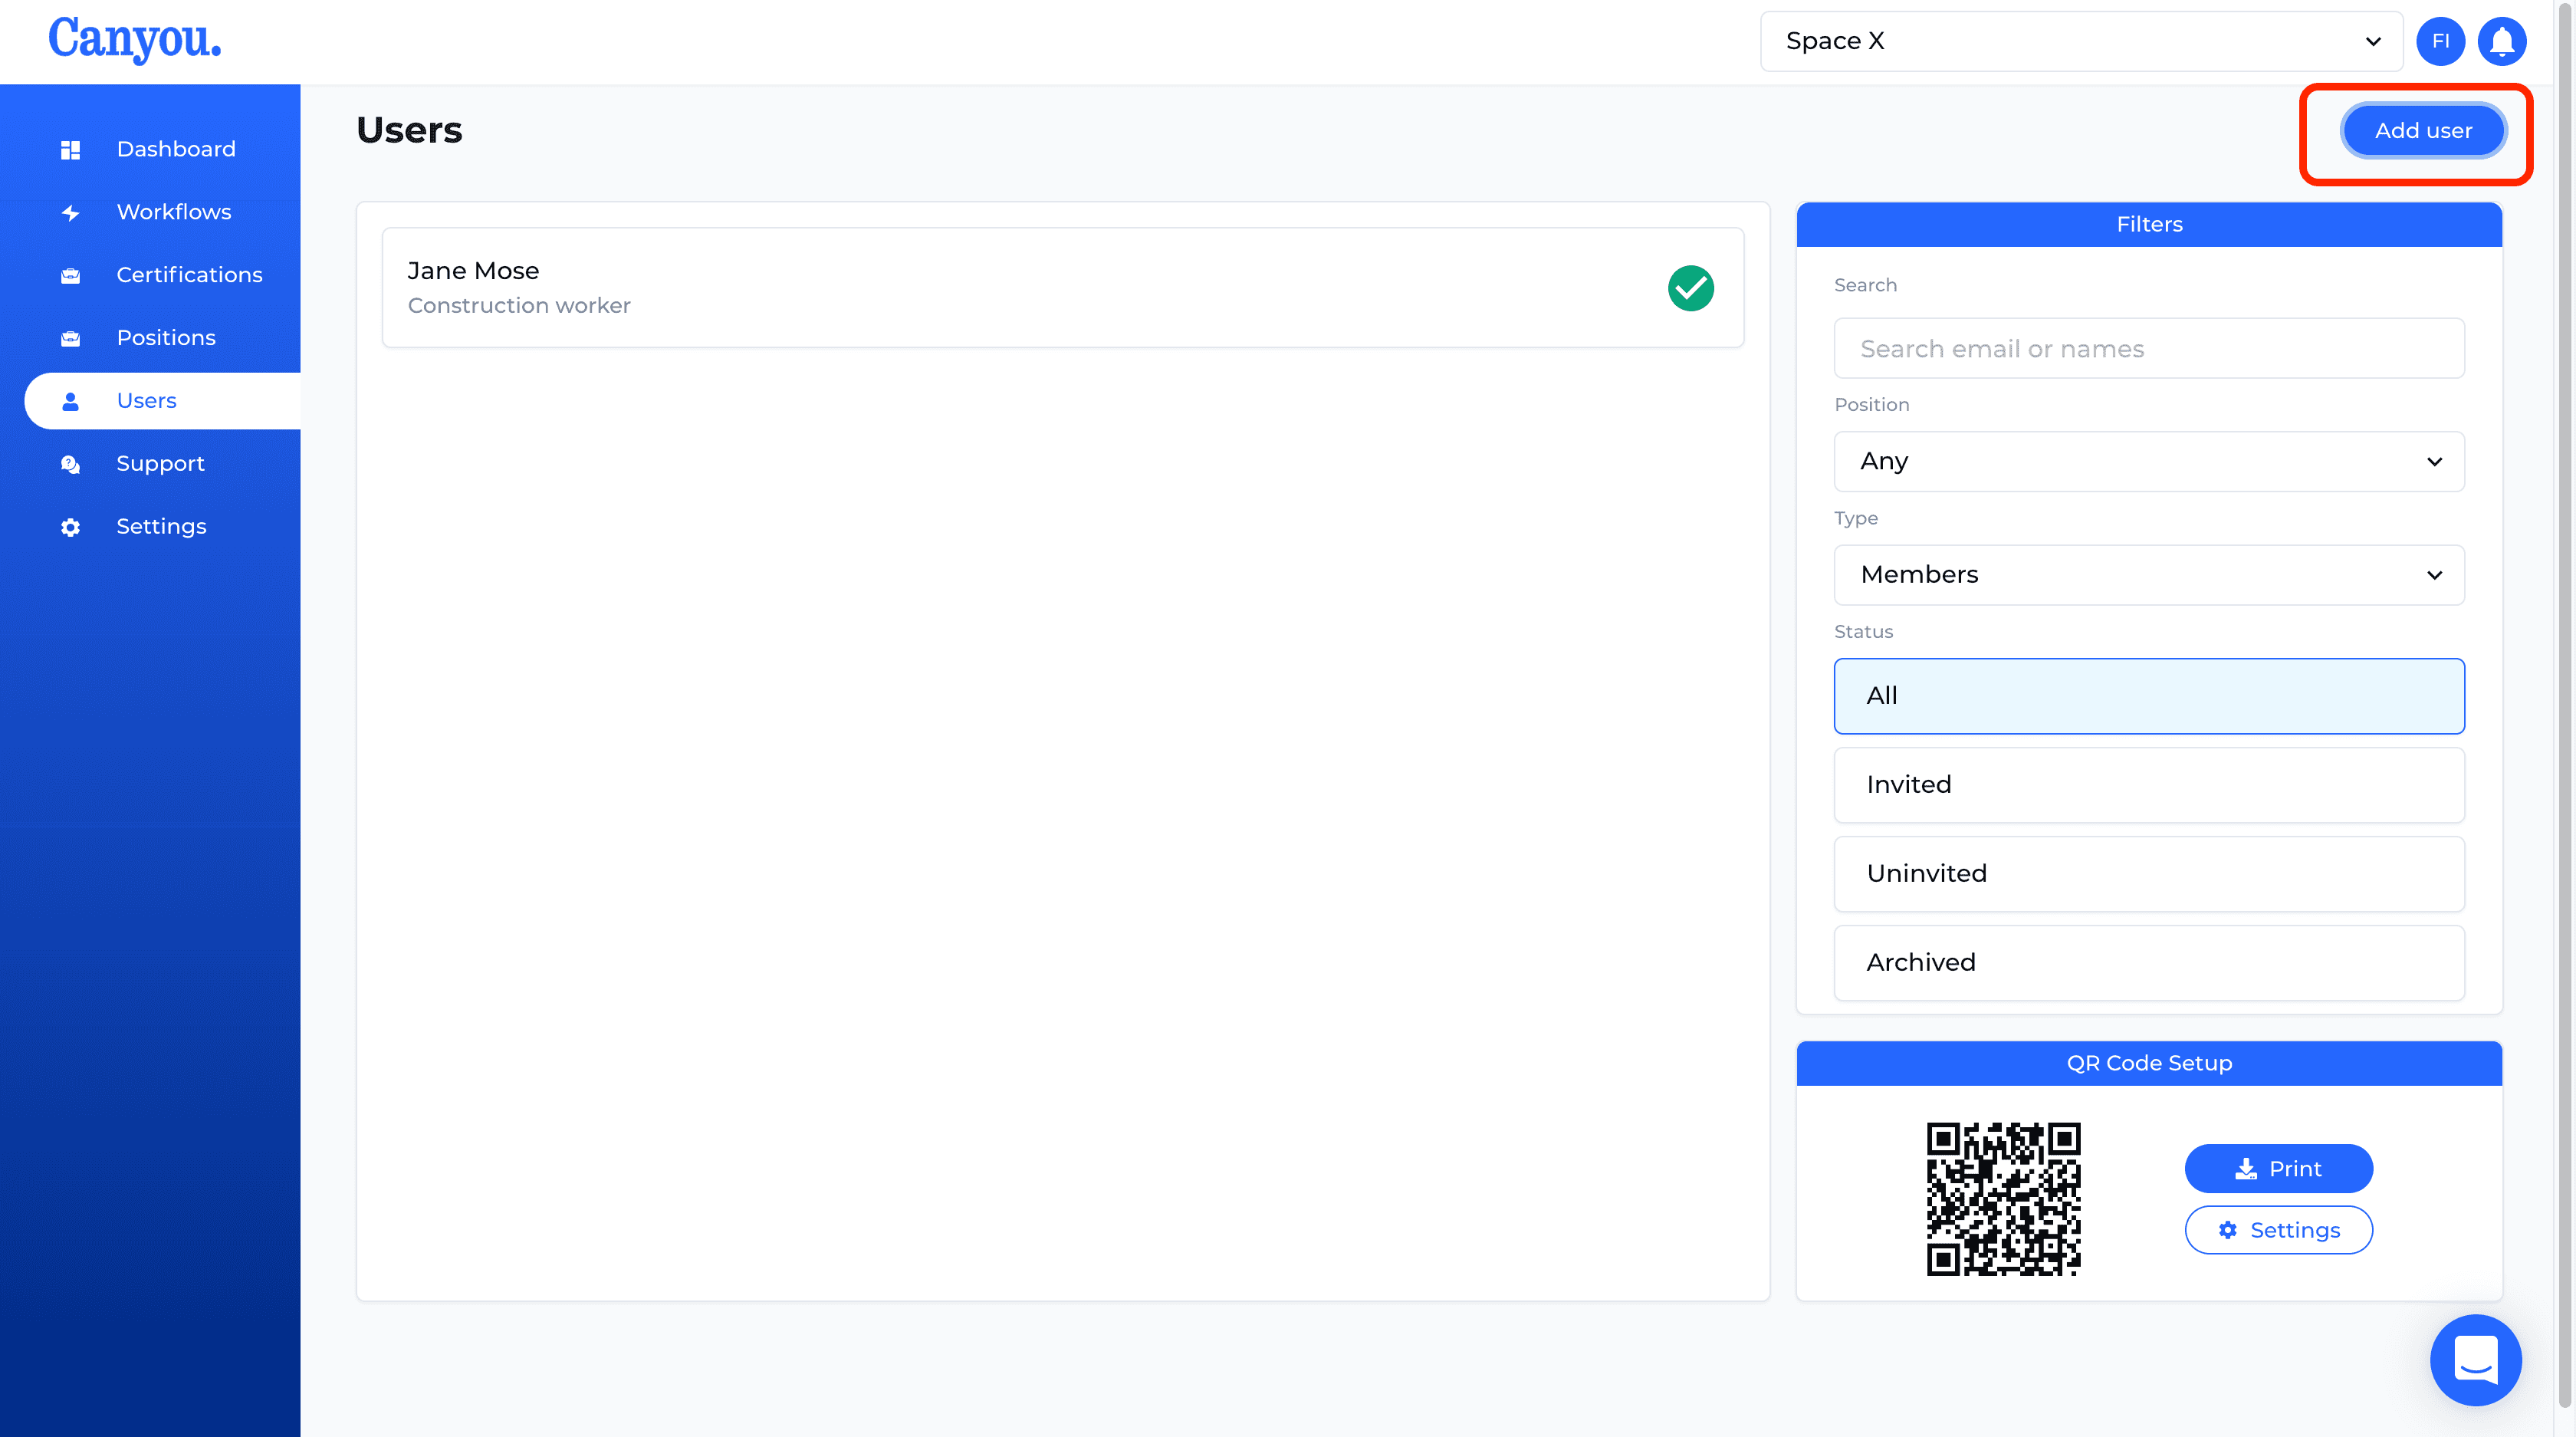The width and height of the screenshot is (2576, 1437).
Task: Click the Add user button
Action: pos(2423,130)
